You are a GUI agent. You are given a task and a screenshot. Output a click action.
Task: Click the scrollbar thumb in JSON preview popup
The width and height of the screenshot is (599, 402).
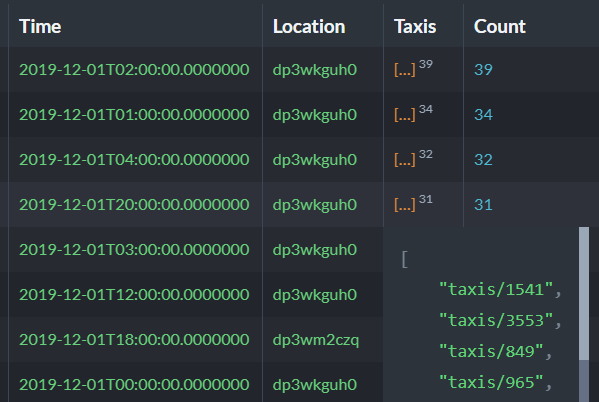tap(584, 293)
